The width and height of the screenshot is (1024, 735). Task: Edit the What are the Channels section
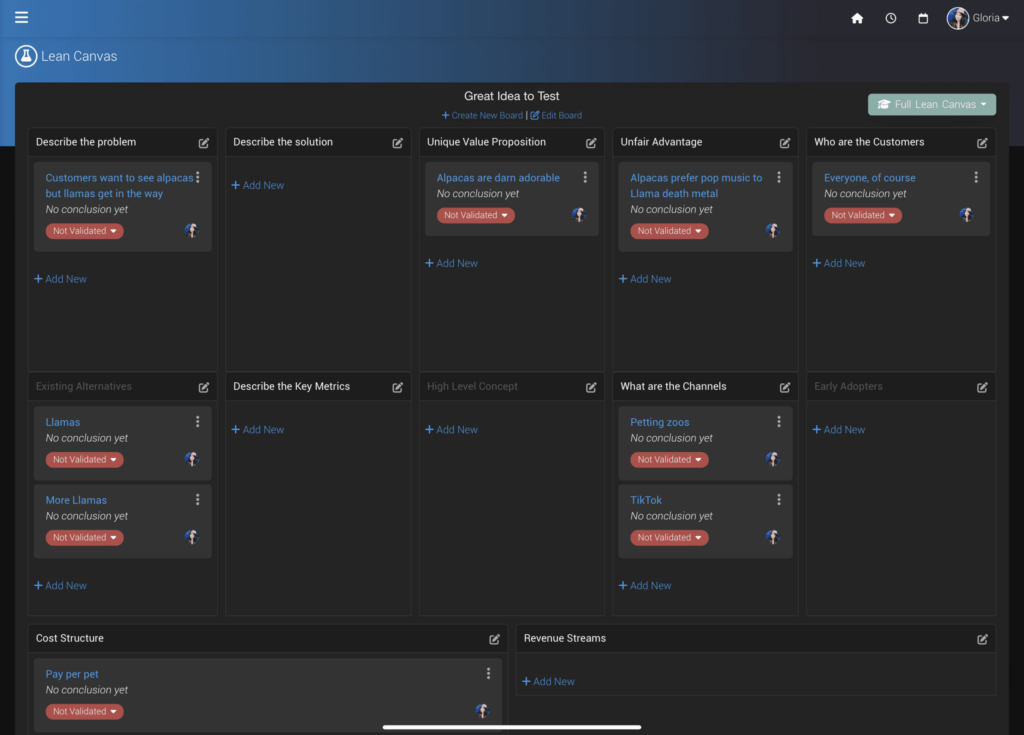(784, 387)
